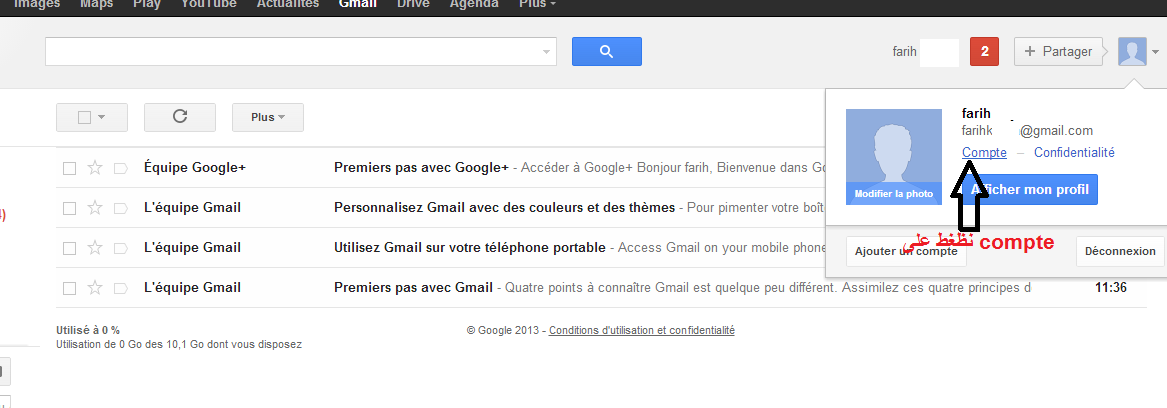
Task: Expand the Plus actions dropdown in toolbar
Action: (x=267, y=117)
